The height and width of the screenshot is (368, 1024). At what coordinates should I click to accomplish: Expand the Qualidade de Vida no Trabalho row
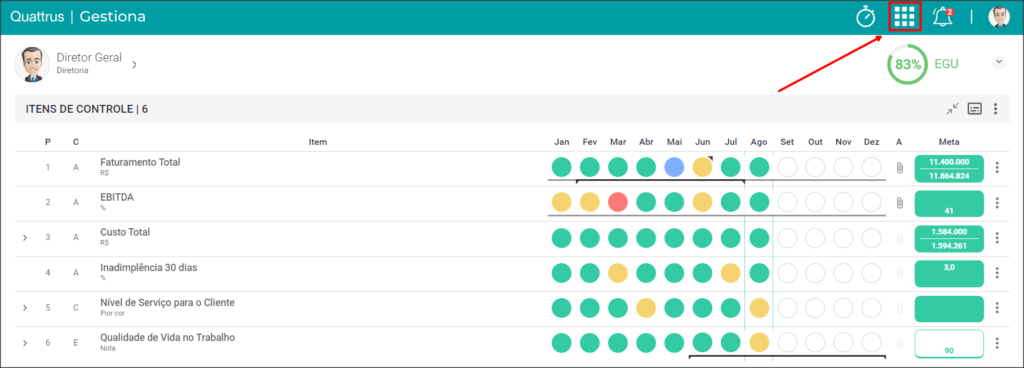25,343
